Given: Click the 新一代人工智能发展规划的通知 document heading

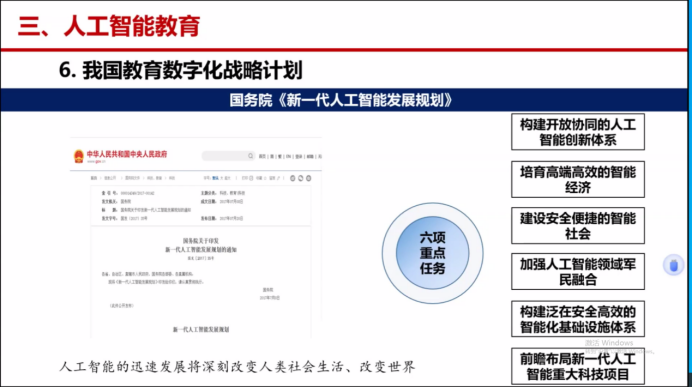Looking at the screenshot, I should point(201,250).
